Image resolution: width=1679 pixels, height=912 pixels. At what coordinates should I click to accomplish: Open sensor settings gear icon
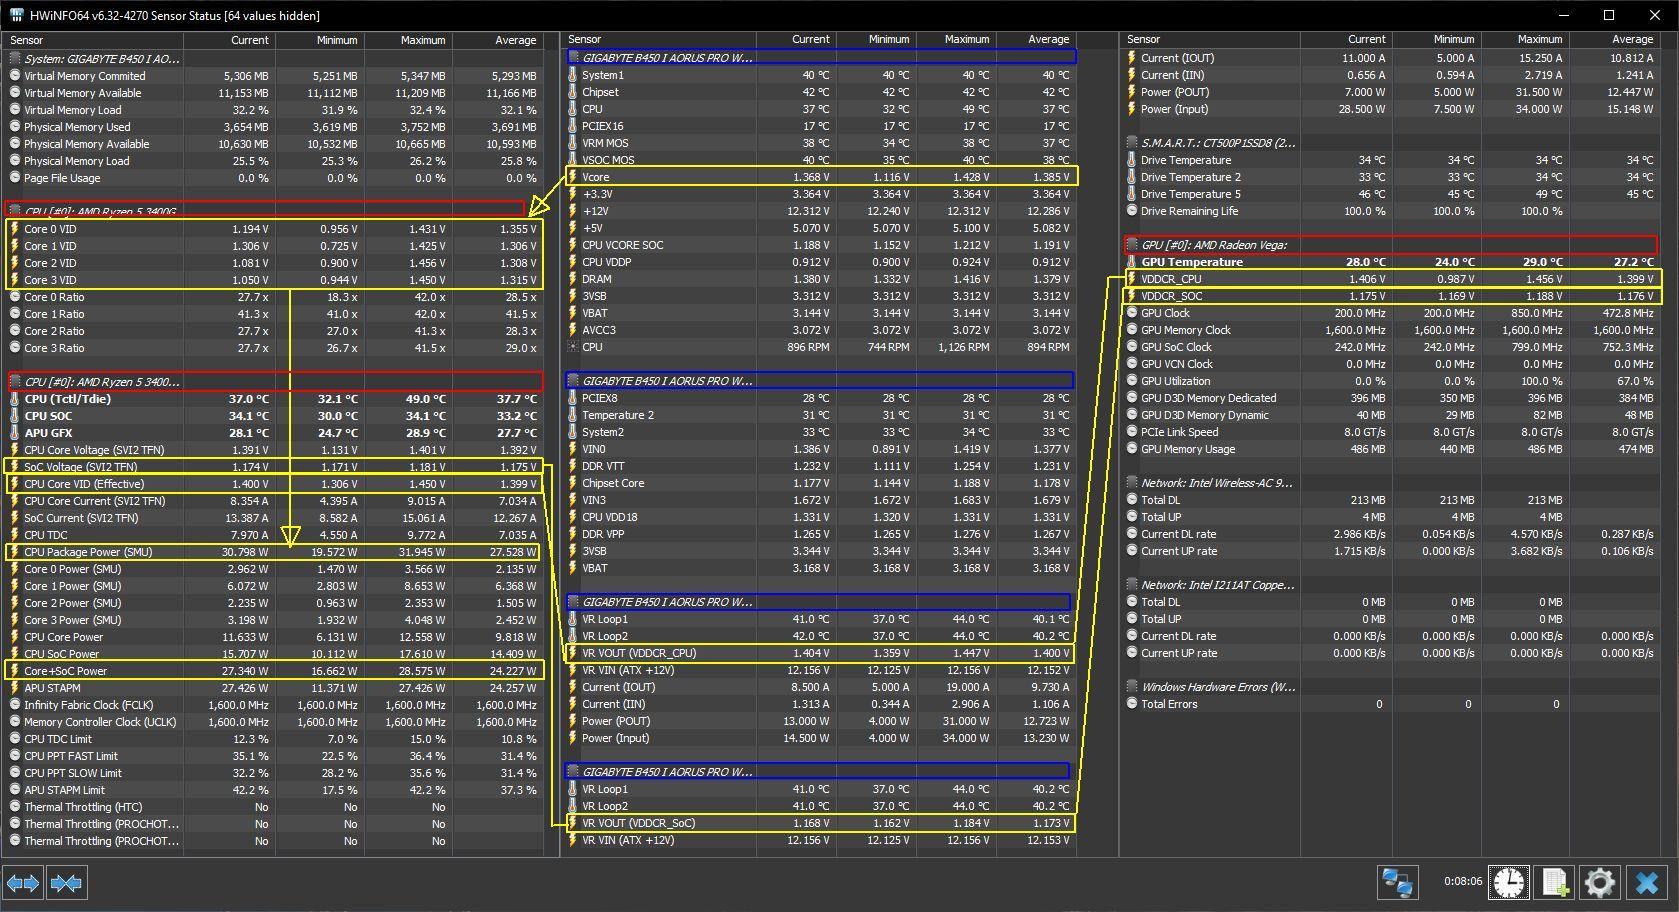point(1600,882)
